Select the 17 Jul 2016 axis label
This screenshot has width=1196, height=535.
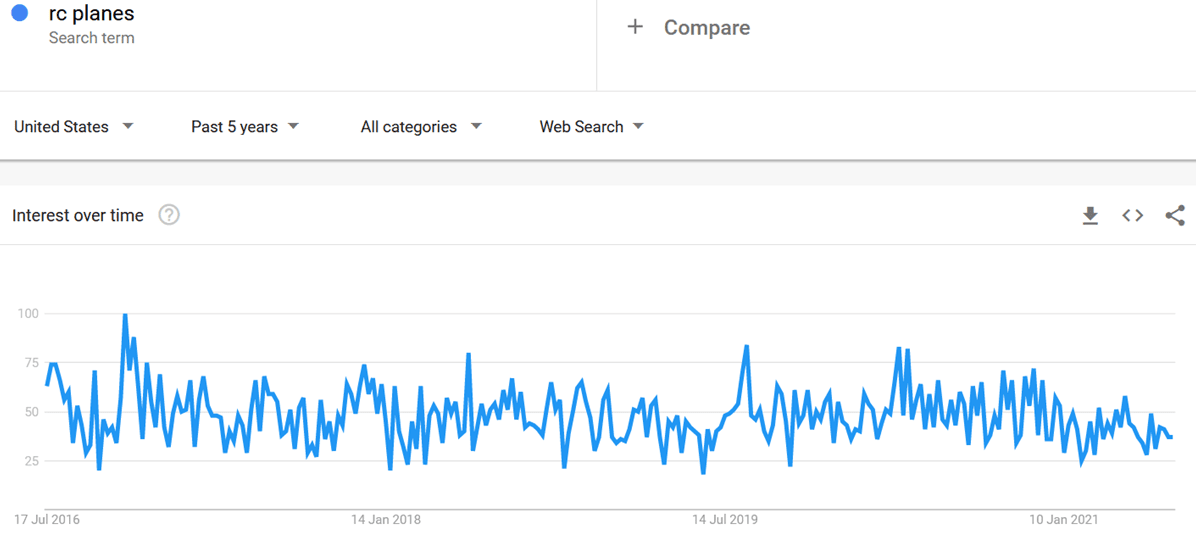(47, 520)
